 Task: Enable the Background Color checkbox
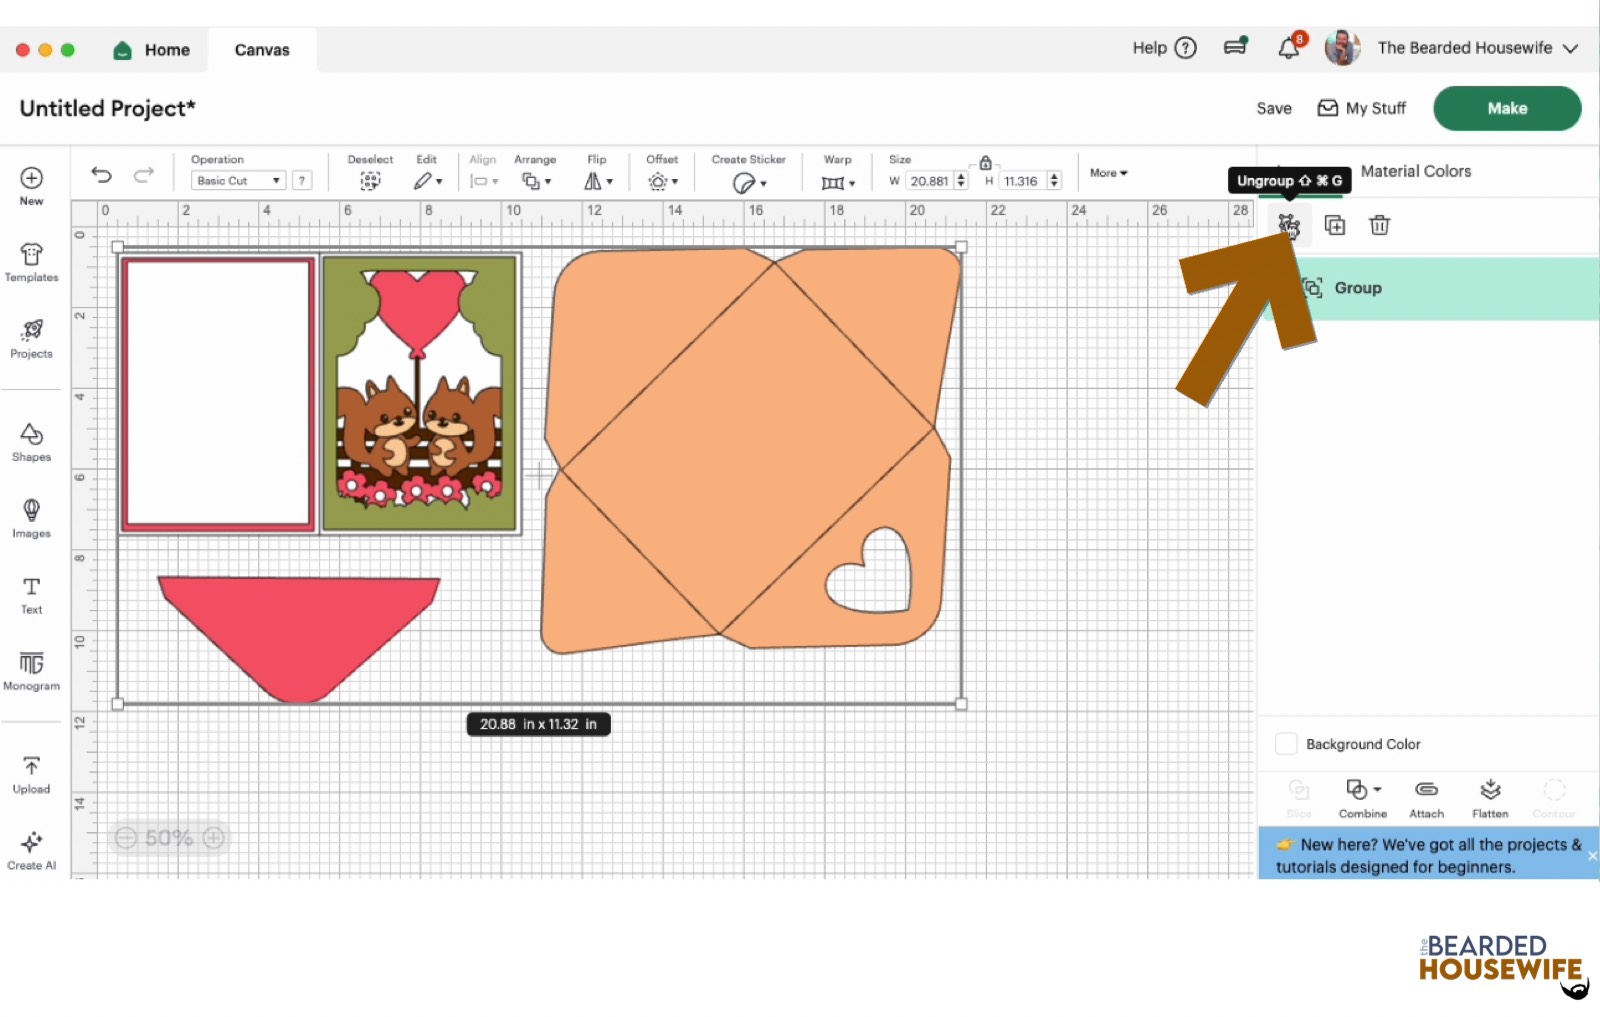click(1286, 743)
